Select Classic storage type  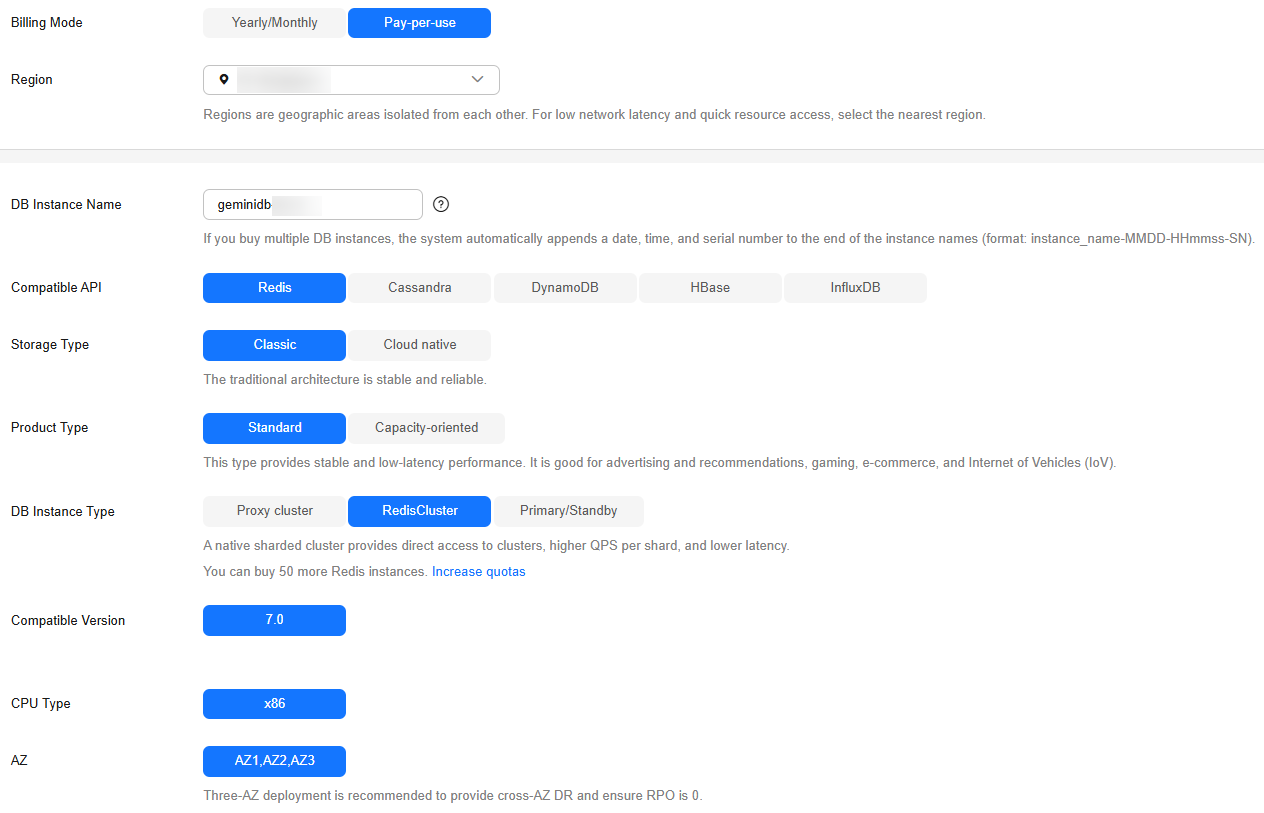(275, 345)
